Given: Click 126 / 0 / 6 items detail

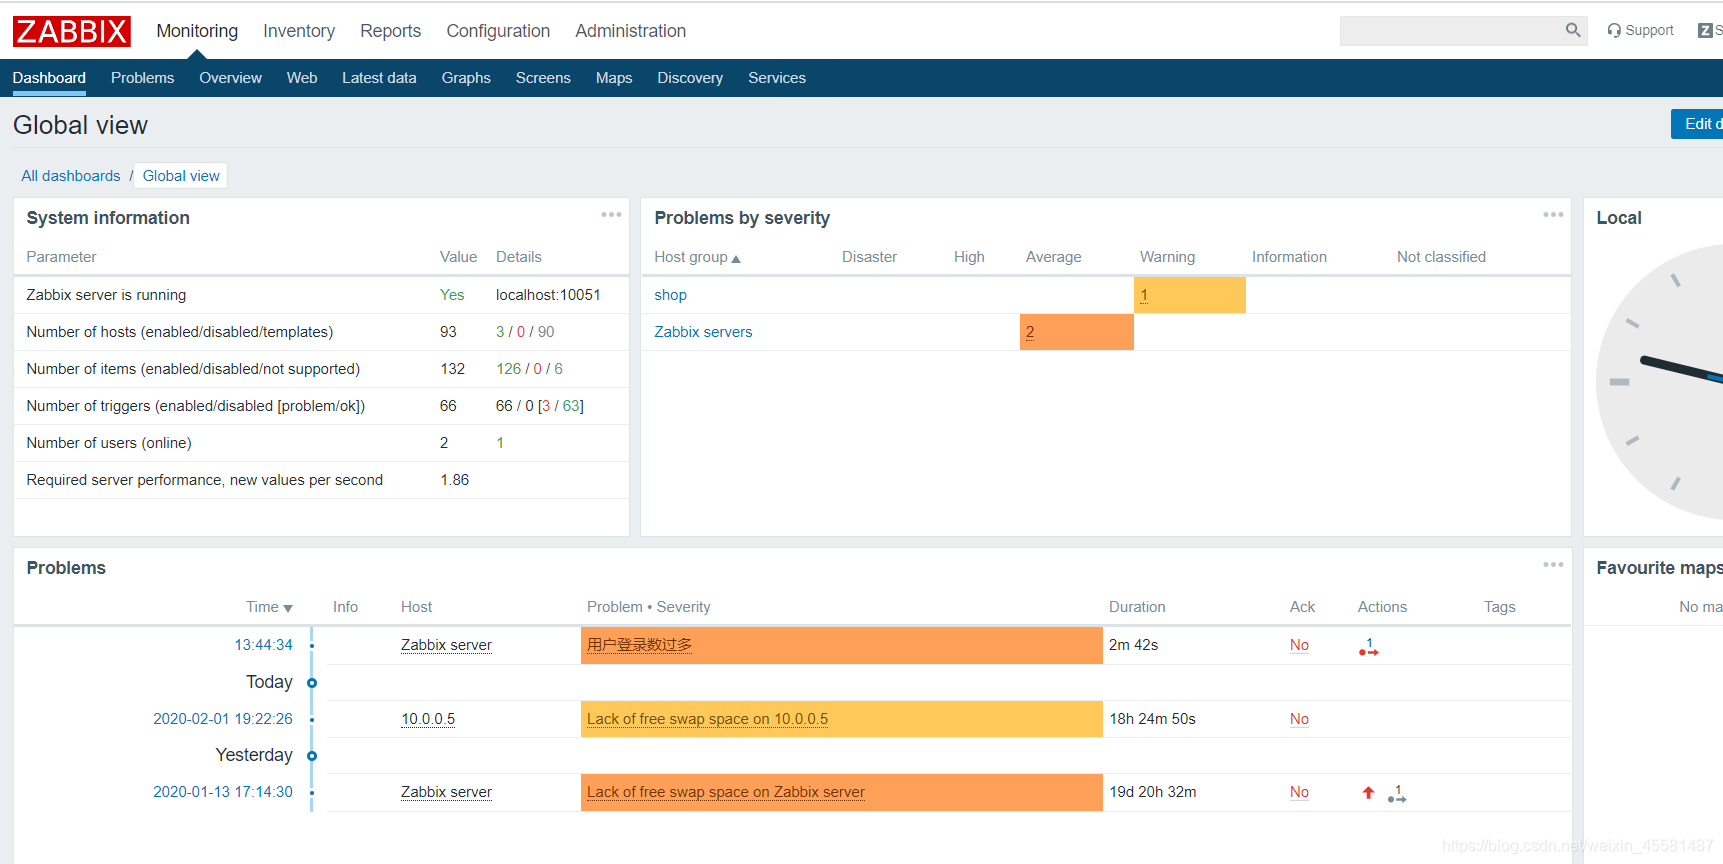Looking at the screenshot, I should pos(529,369).
